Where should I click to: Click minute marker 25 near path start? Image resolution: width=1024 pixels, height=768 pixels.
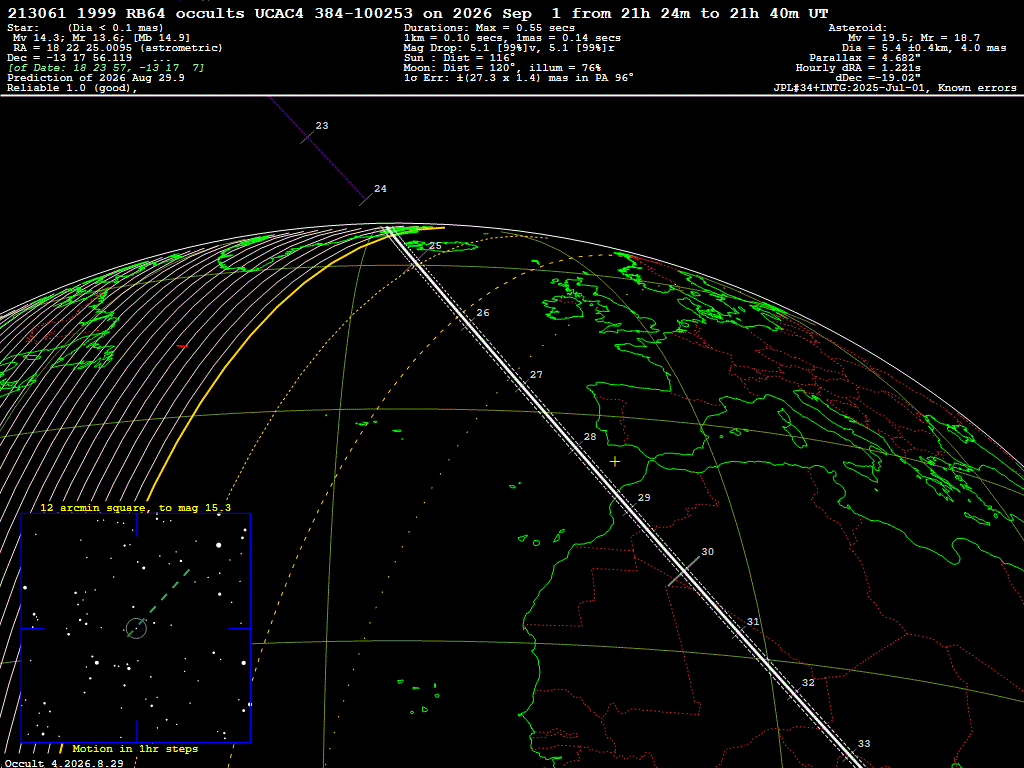click(x=435, y=246)
